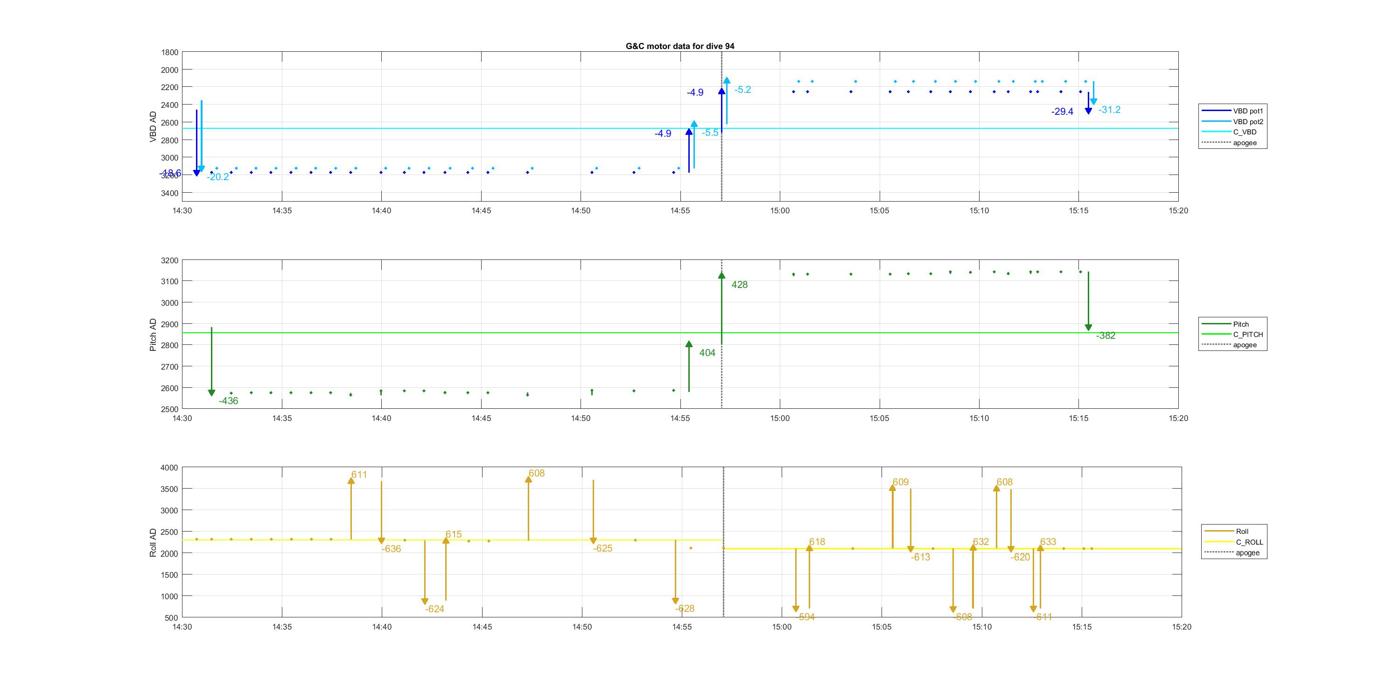Click the 'Roll AD' y-axis label

tap(154, 542)
